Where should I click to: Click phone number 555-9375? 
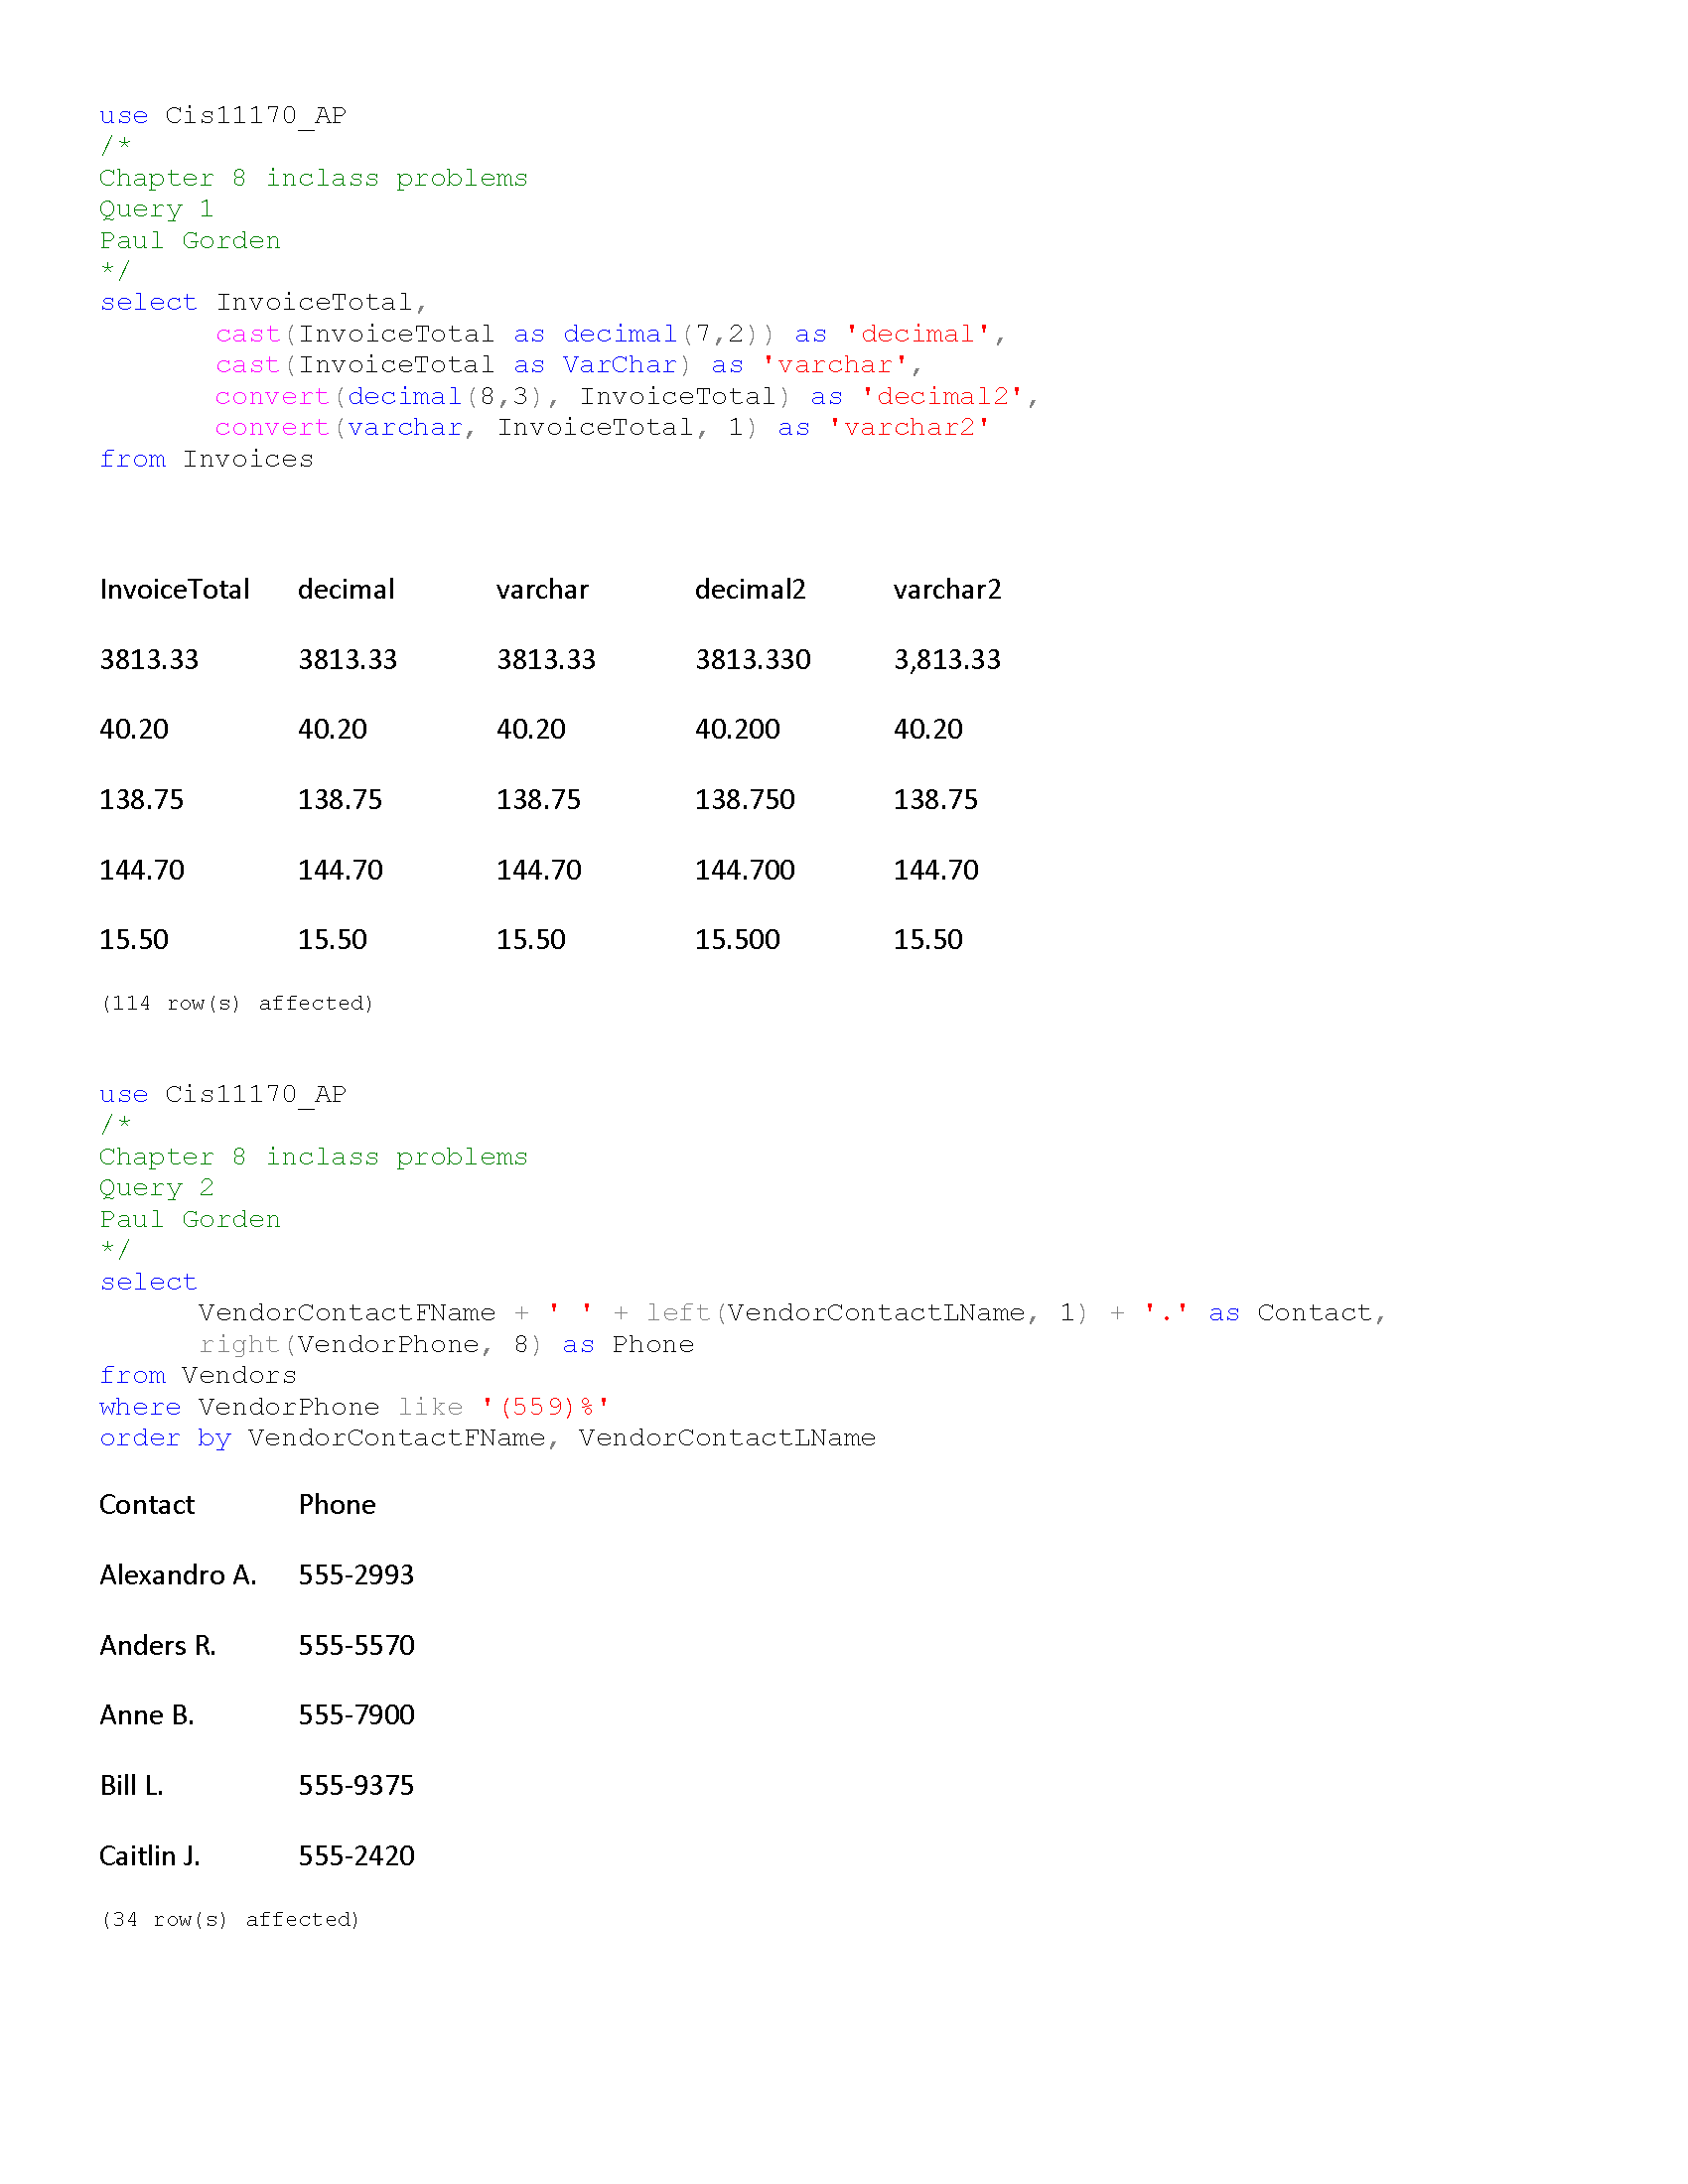click(356, 1786)
